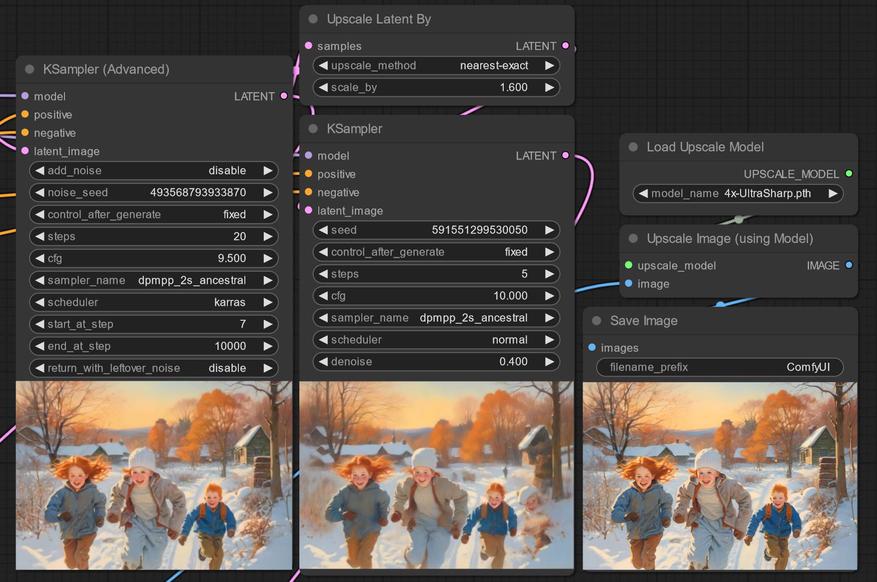Increase scale_by 1.600 with right arrow
The height and width of the screenshot is (582, 877).
[549, 87]
